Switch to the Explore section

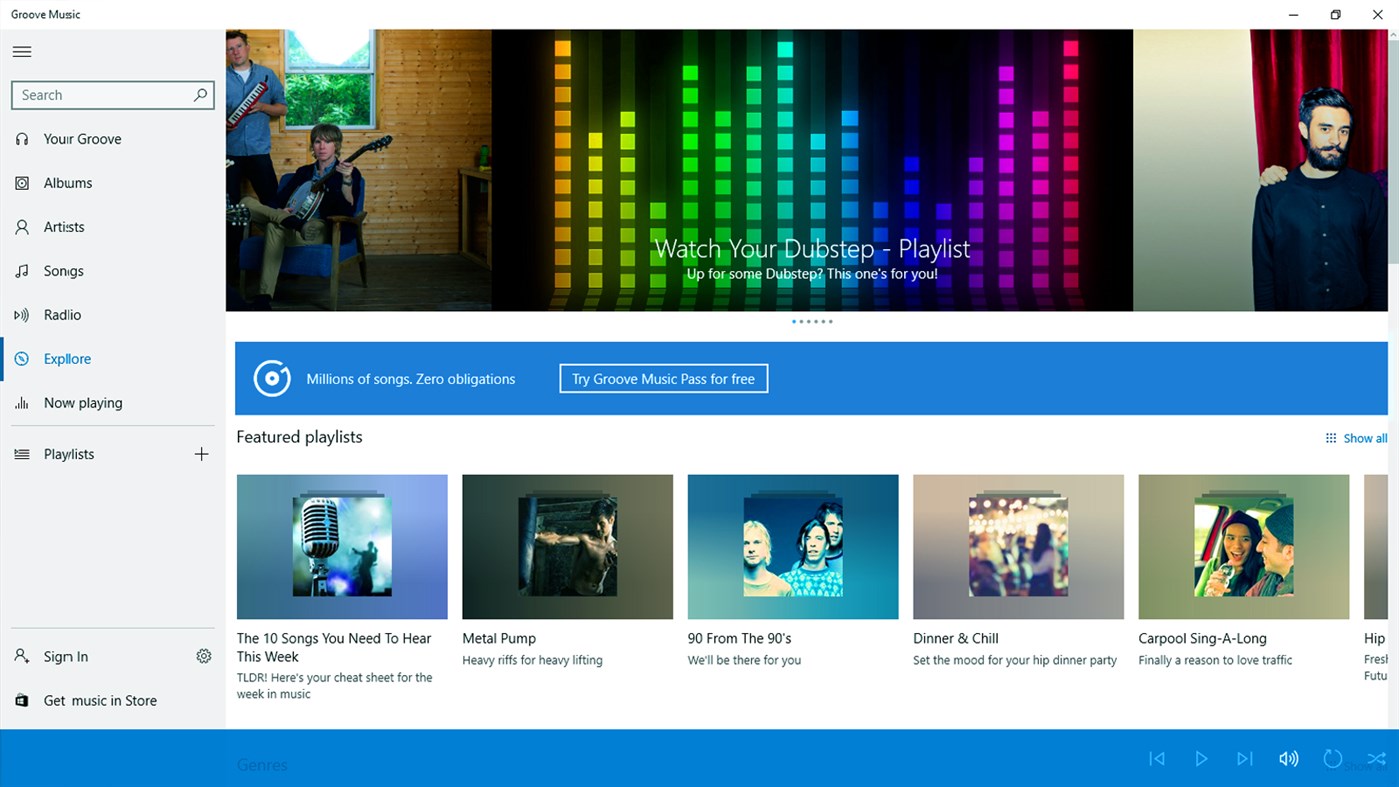coord(68,358)
